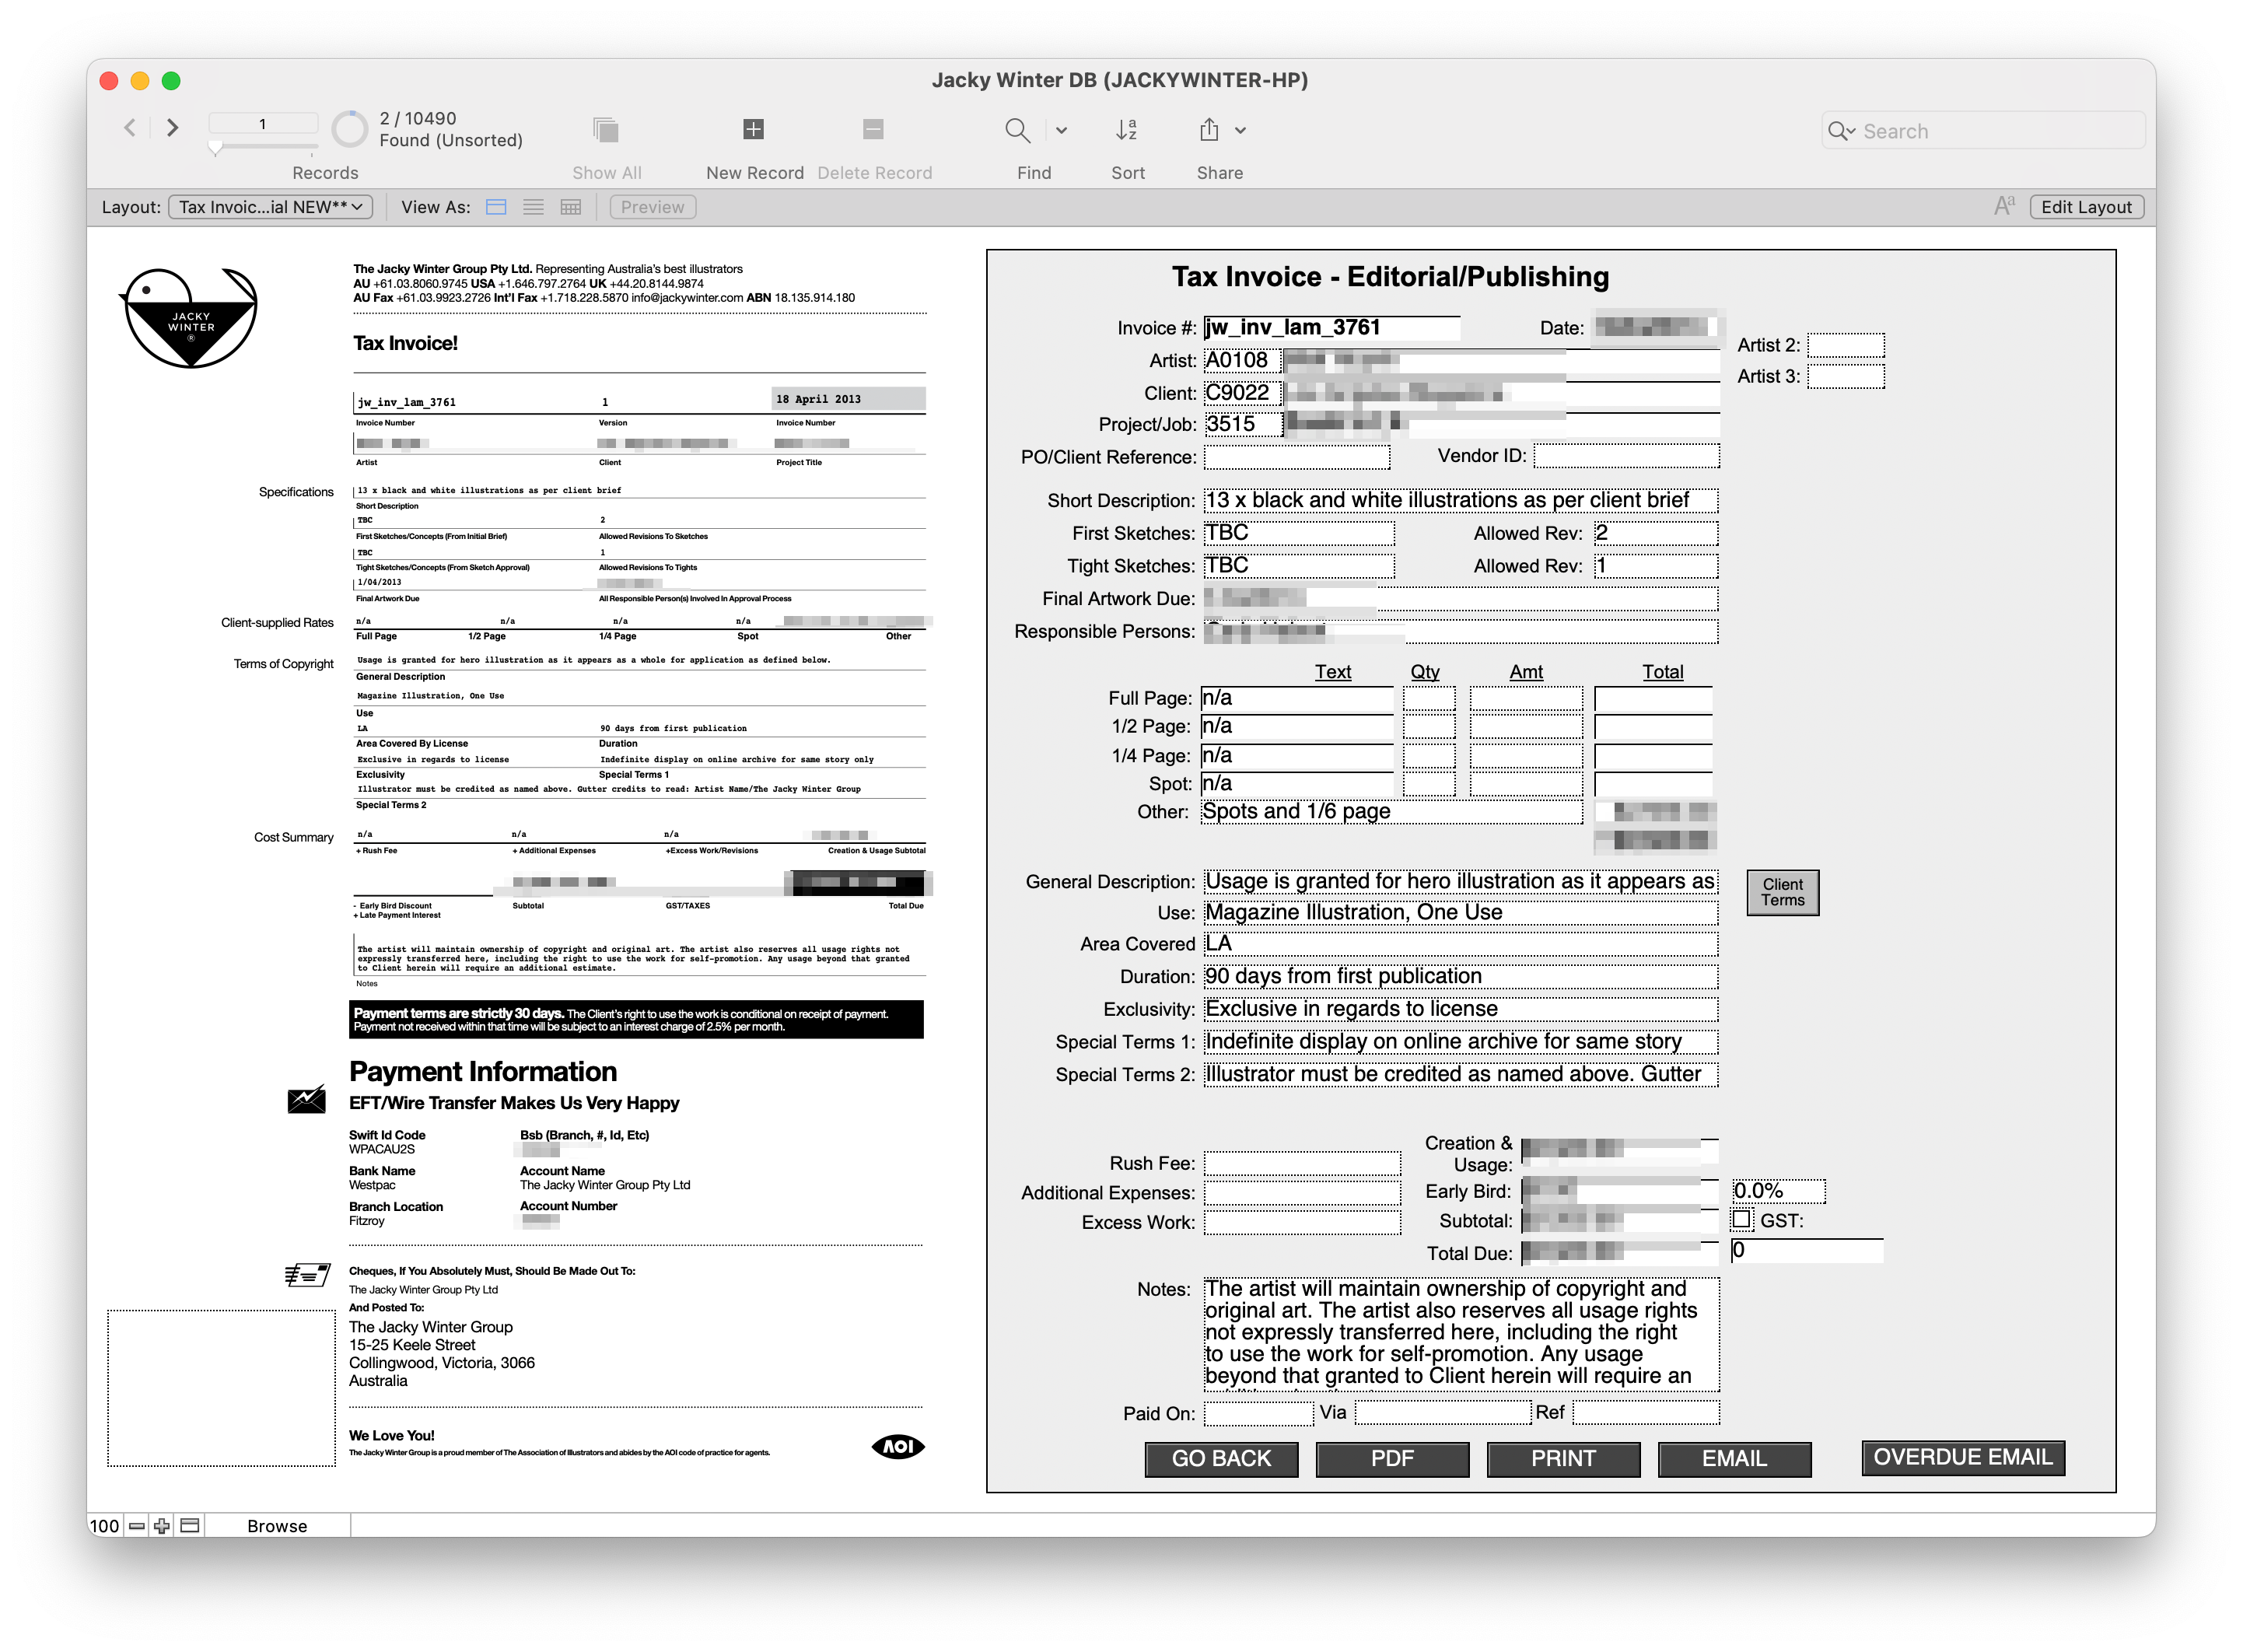The width and height of the screenshot is (2243, 1652).
Task: Switch to List view icon
Action: [534, 207]
